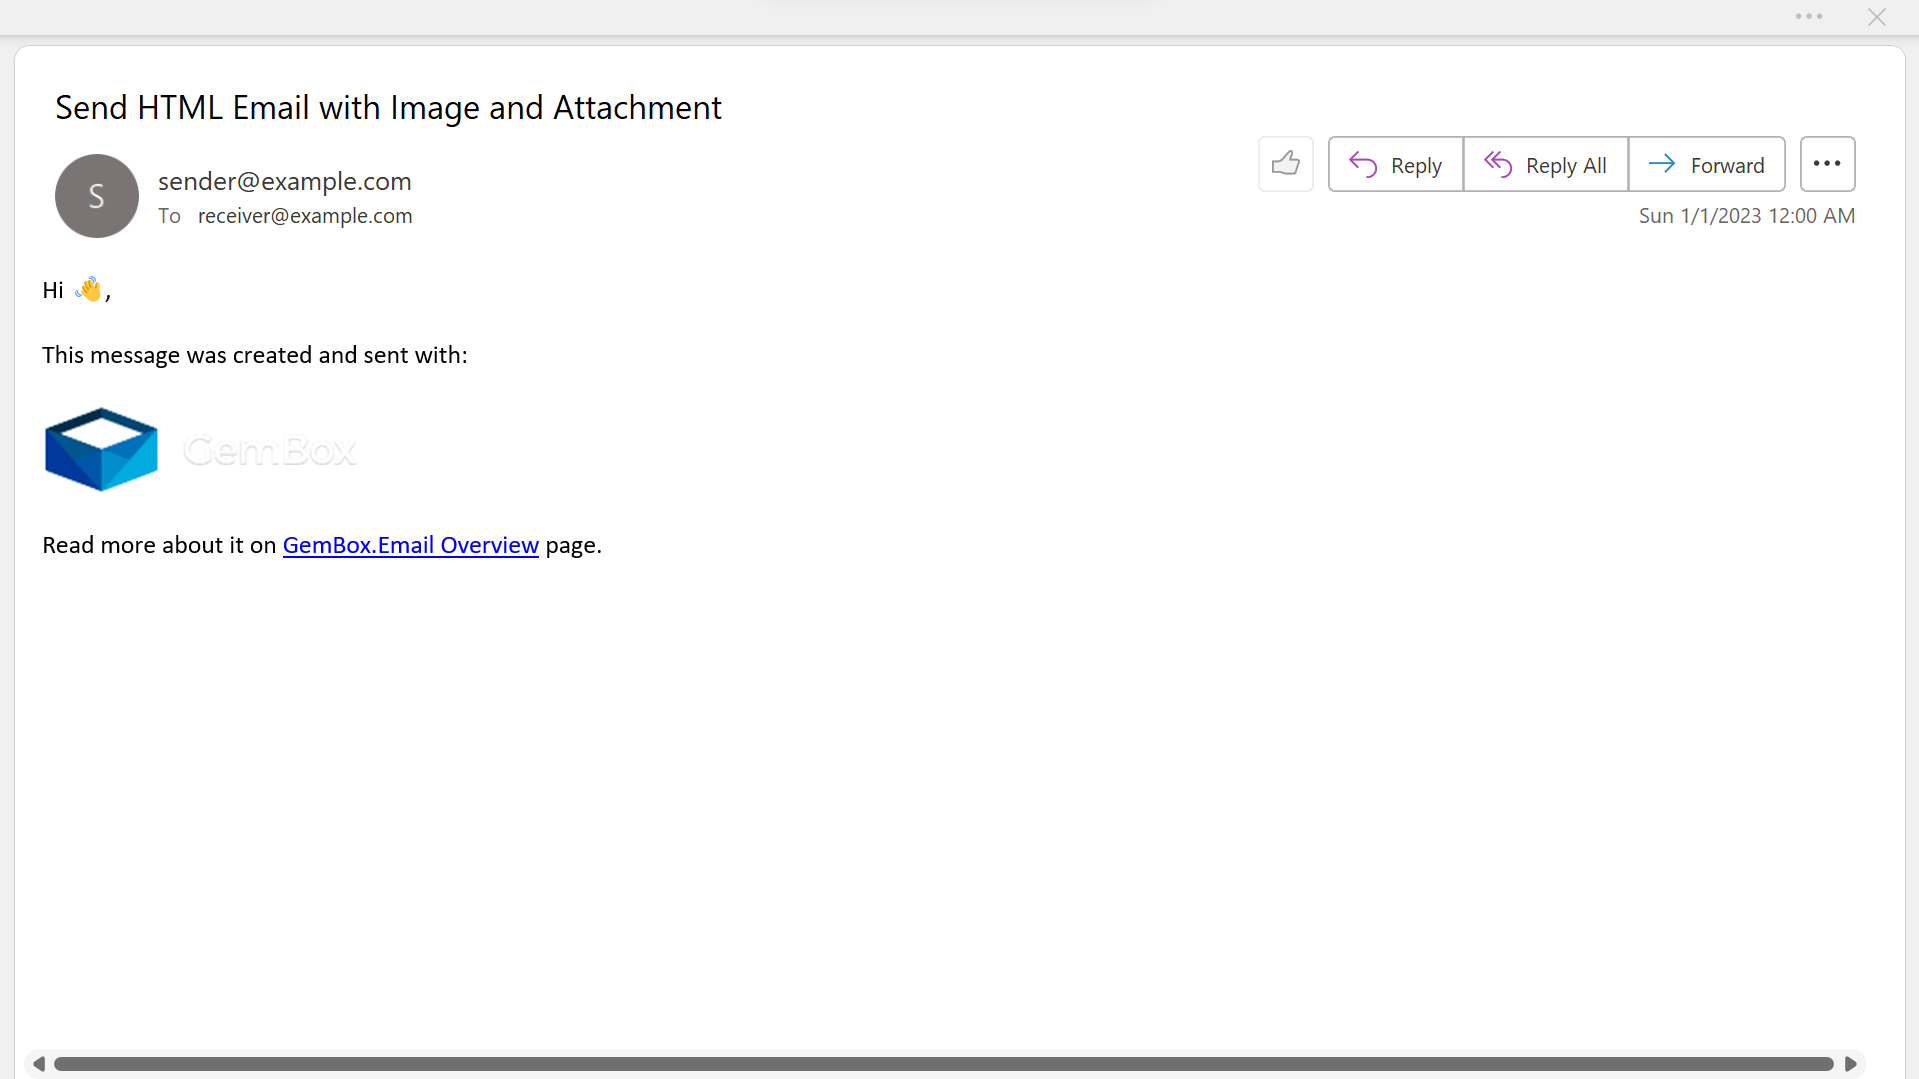Click the email subject heading
Viewport: 1919px width, 1079px height.
388,108
